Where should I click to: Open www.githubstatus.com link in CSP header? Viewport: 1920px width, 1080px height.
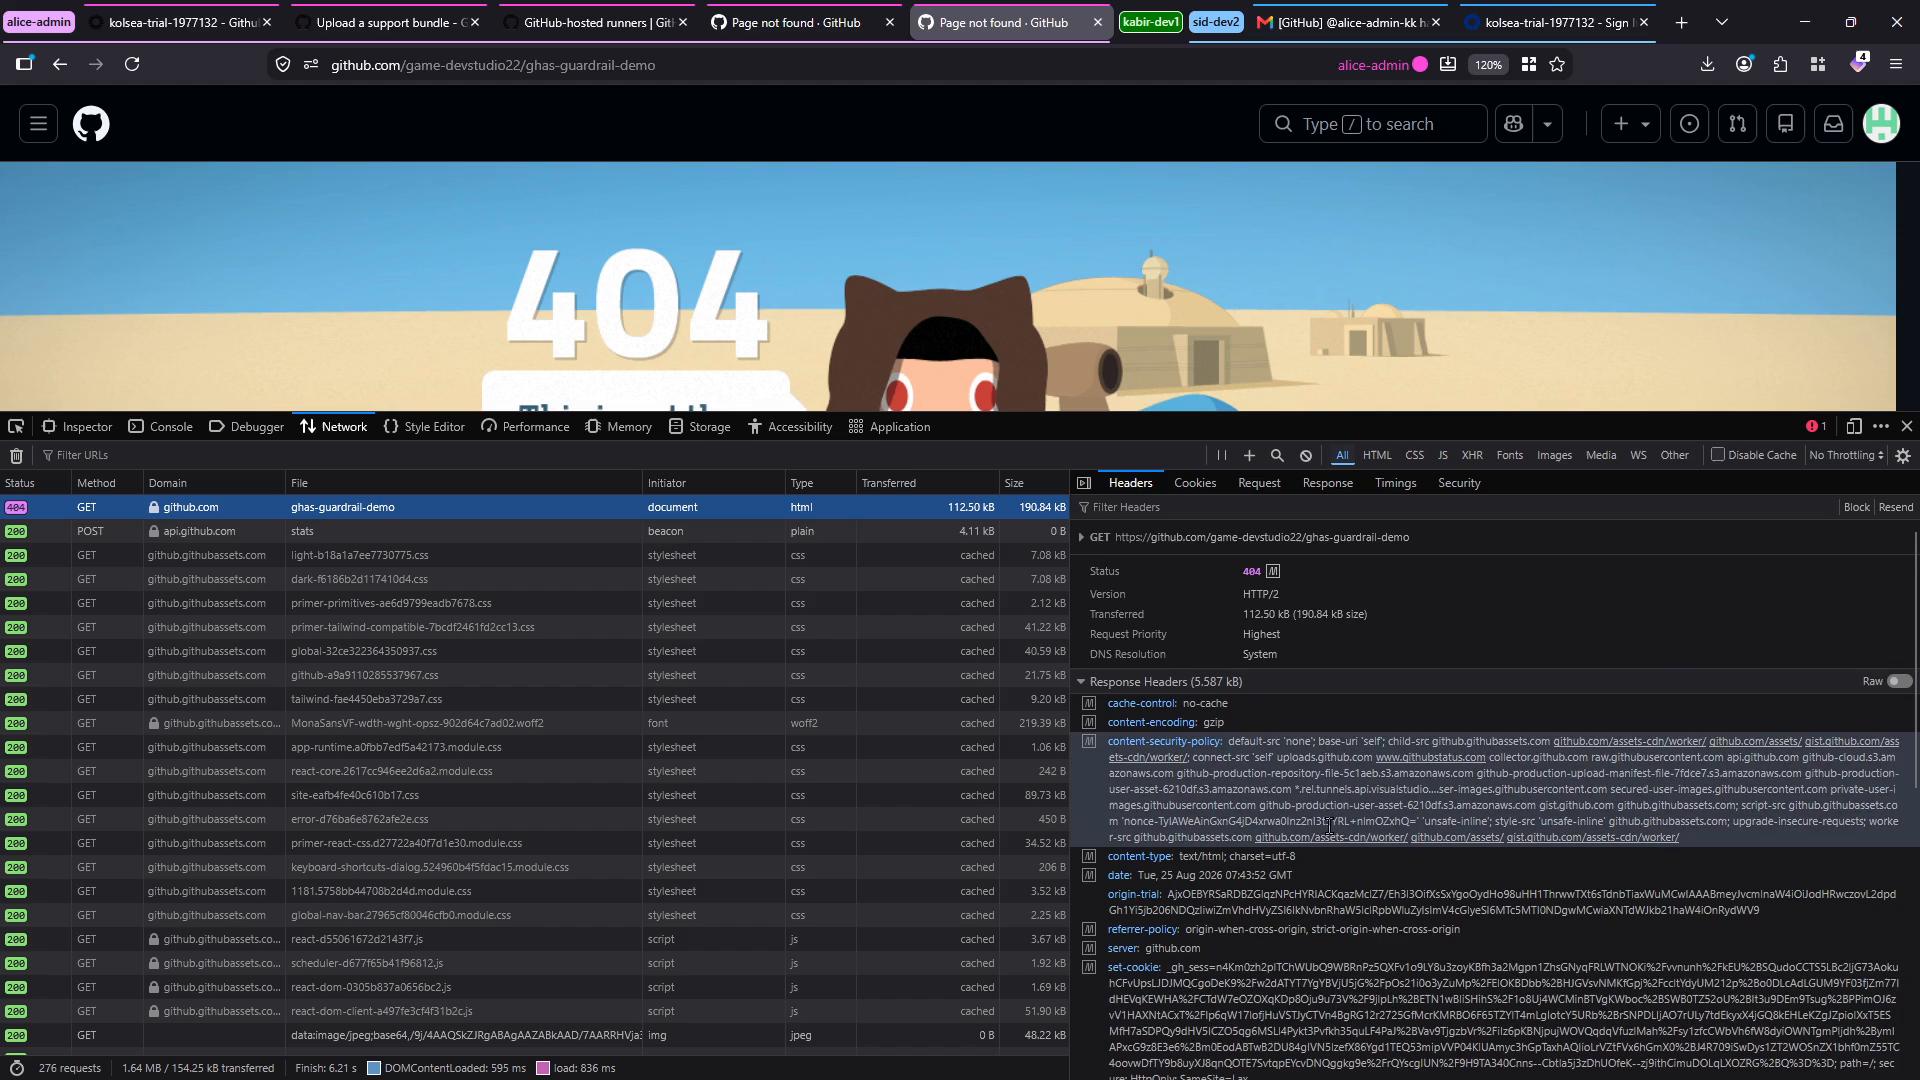click(1430, 758)
